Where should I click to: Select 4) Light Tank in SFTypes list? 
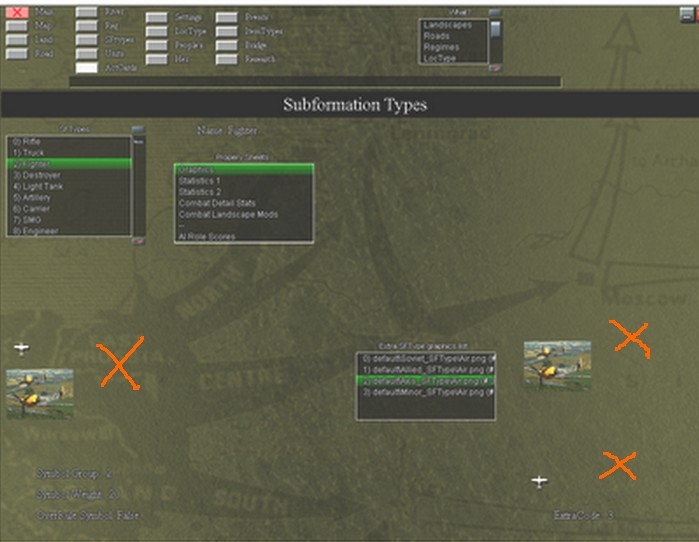tap(69, 186)
